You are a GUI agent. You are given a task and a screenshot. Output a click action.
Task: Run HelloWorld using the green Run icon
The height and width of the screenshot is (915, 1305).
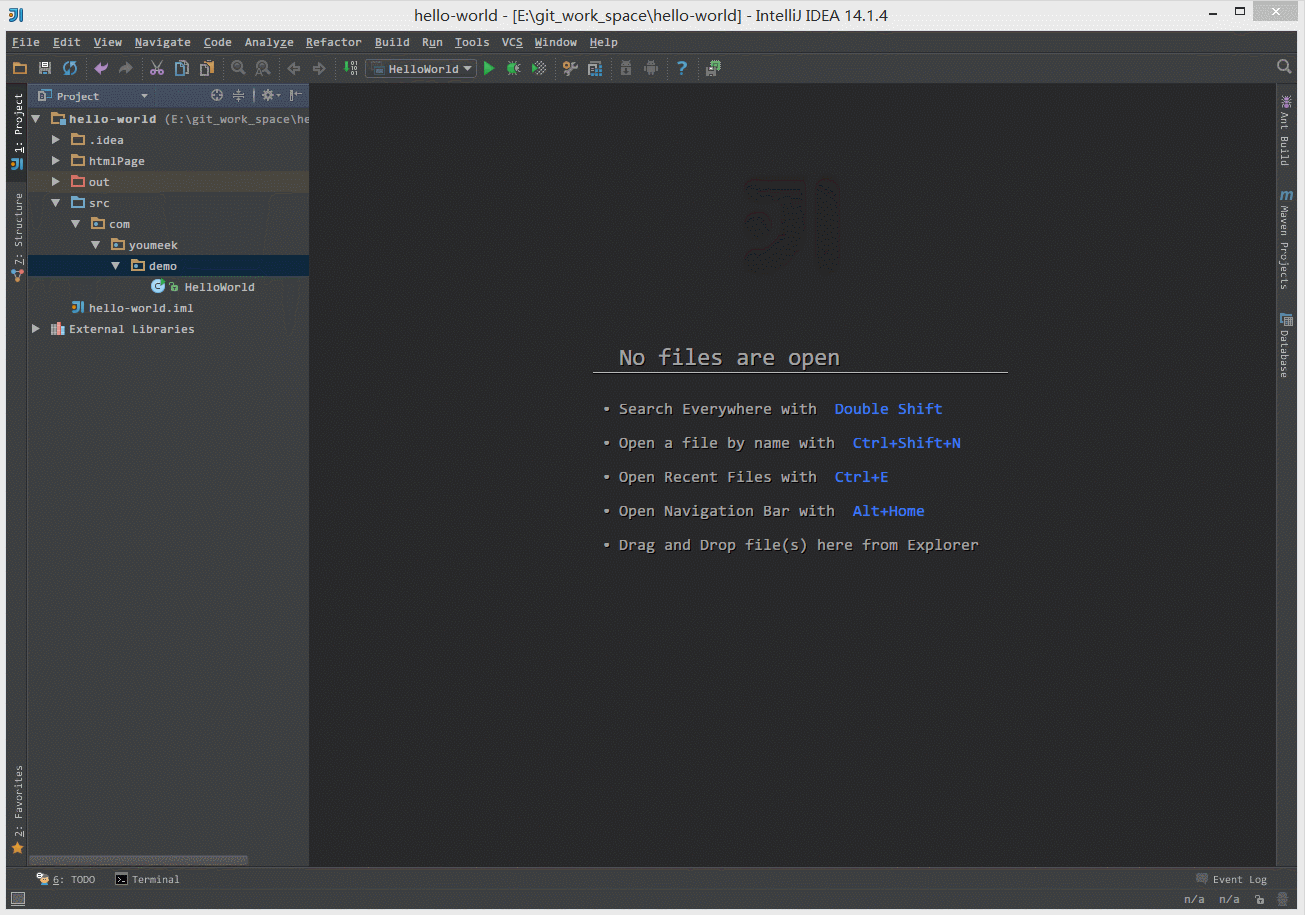coord(488,68)
